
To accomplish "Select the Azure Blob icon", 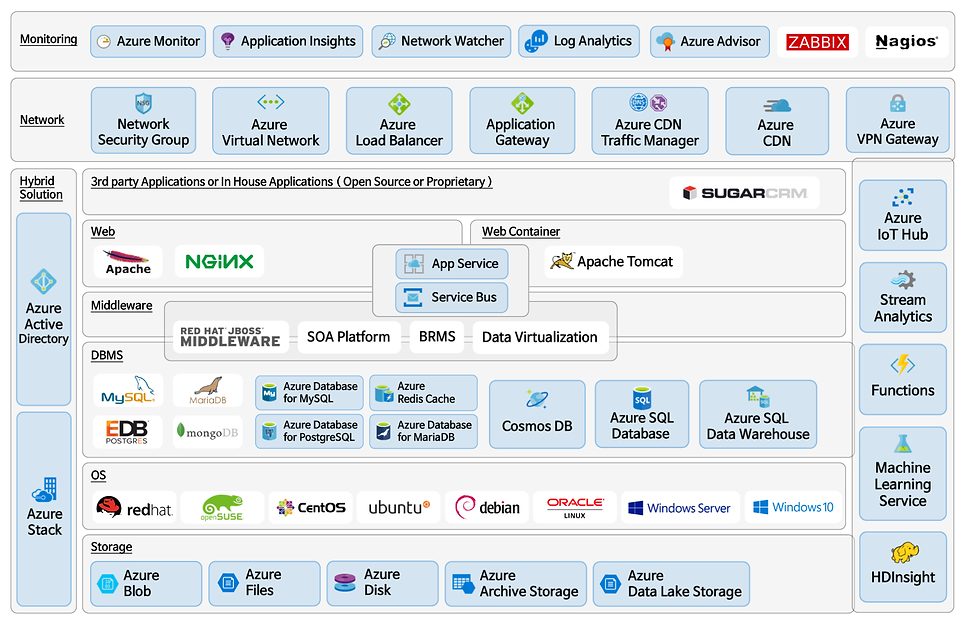I will 107,584.
